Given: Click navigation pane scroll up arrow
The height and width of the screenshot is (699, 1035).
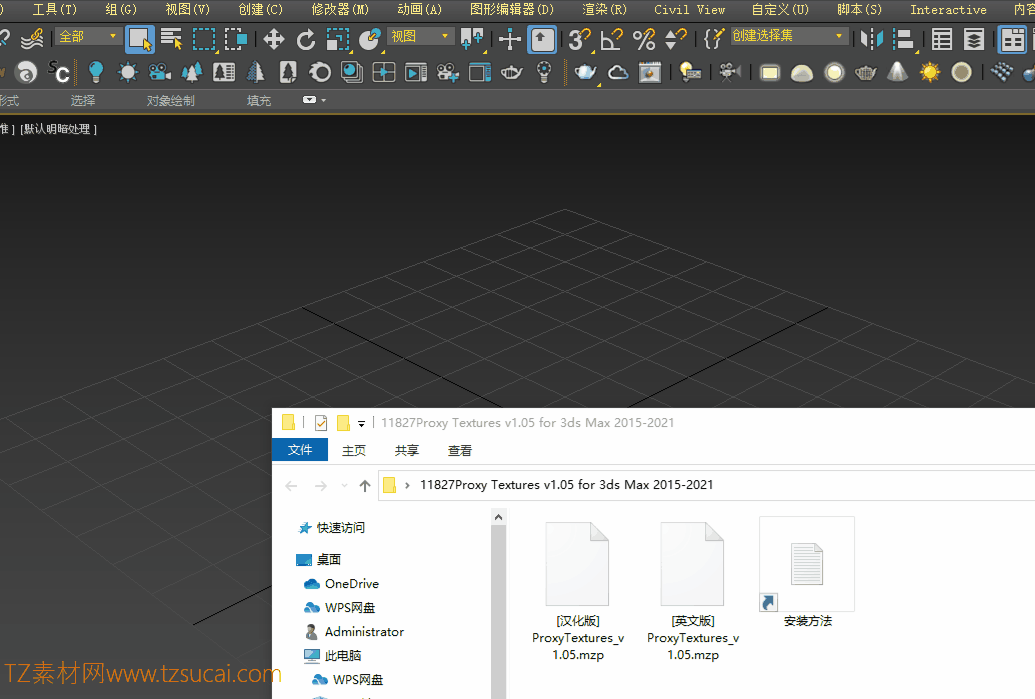Looking at the screenshot, I should (499, 517).
